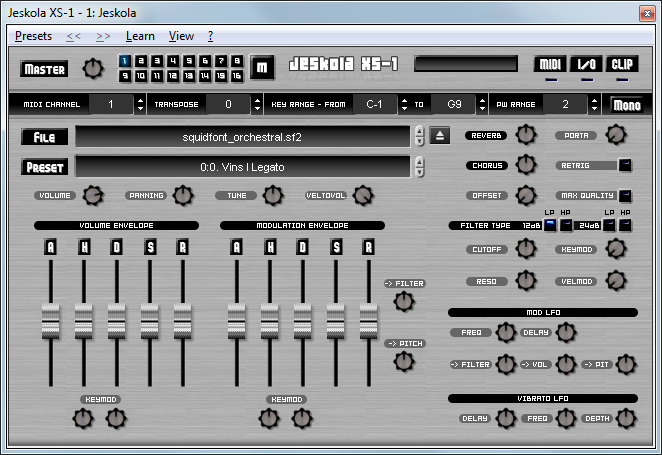Viewport: 662px width, 455px height.
Task: Step the Transpose value arrows
Action: coord(258,104)
